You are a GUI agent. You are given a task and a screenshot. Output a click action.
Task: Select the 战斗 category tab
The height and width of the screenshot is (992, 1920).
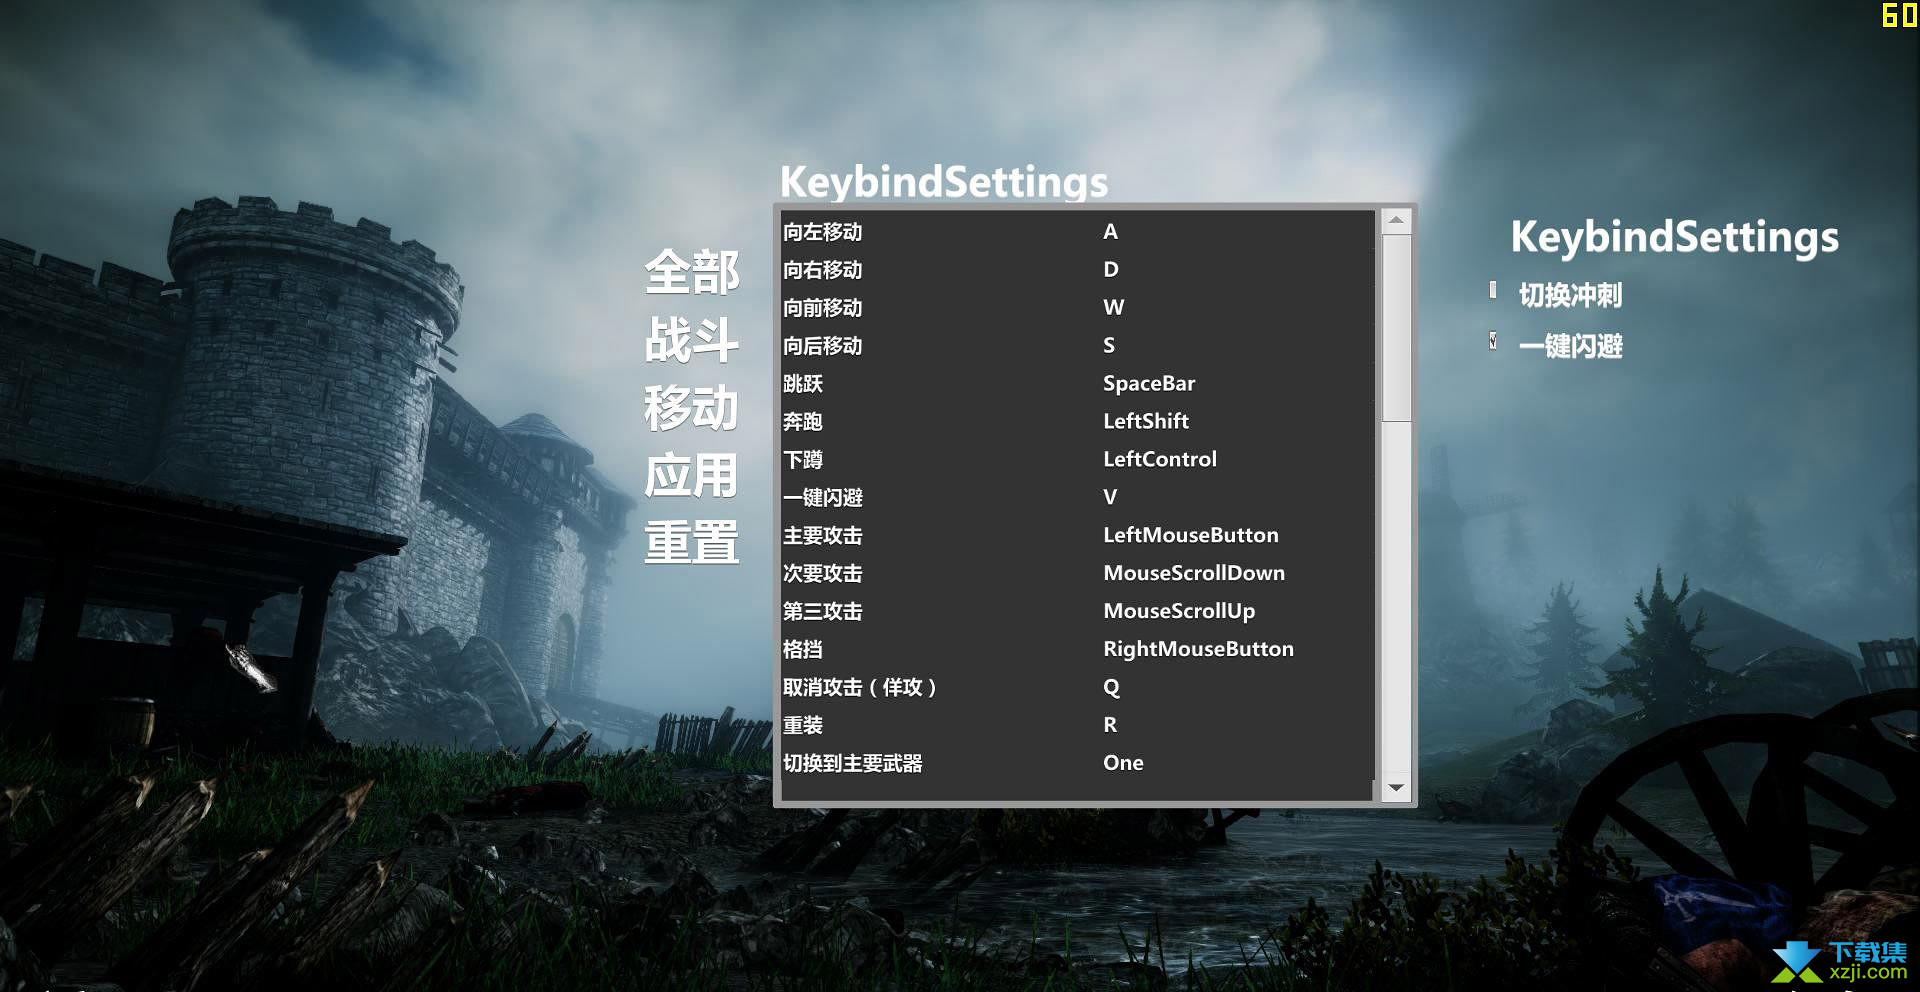click(692, 340)
